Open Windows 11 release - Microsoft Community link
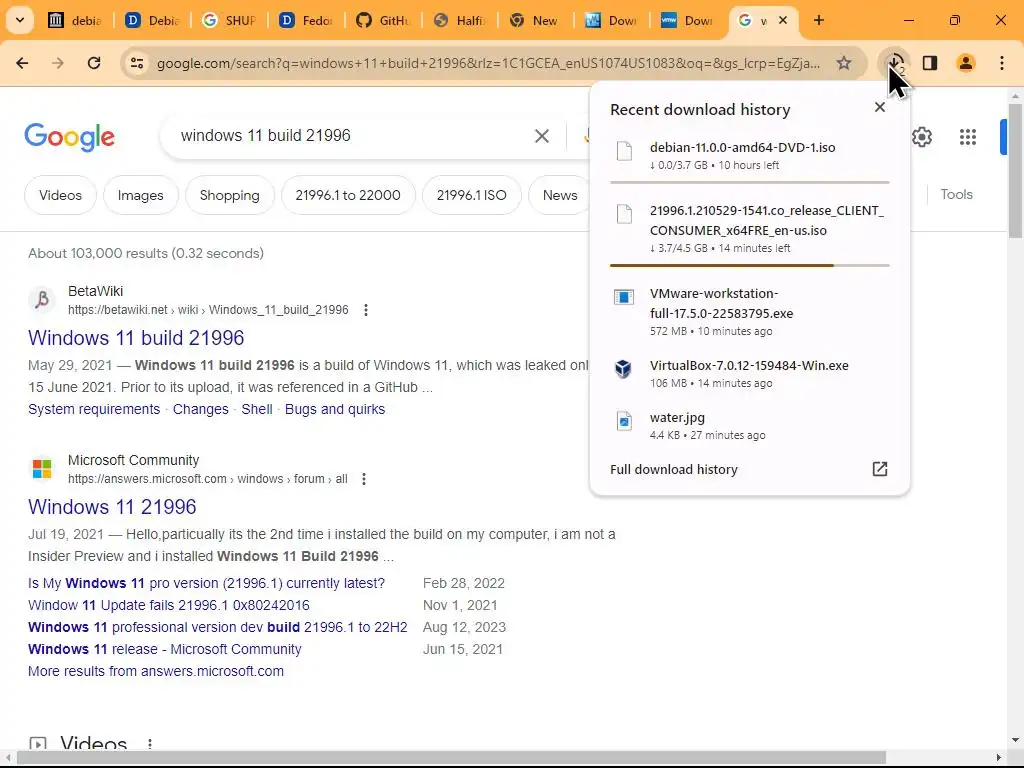Screen dimensions: 1024x768 point(165,650)
